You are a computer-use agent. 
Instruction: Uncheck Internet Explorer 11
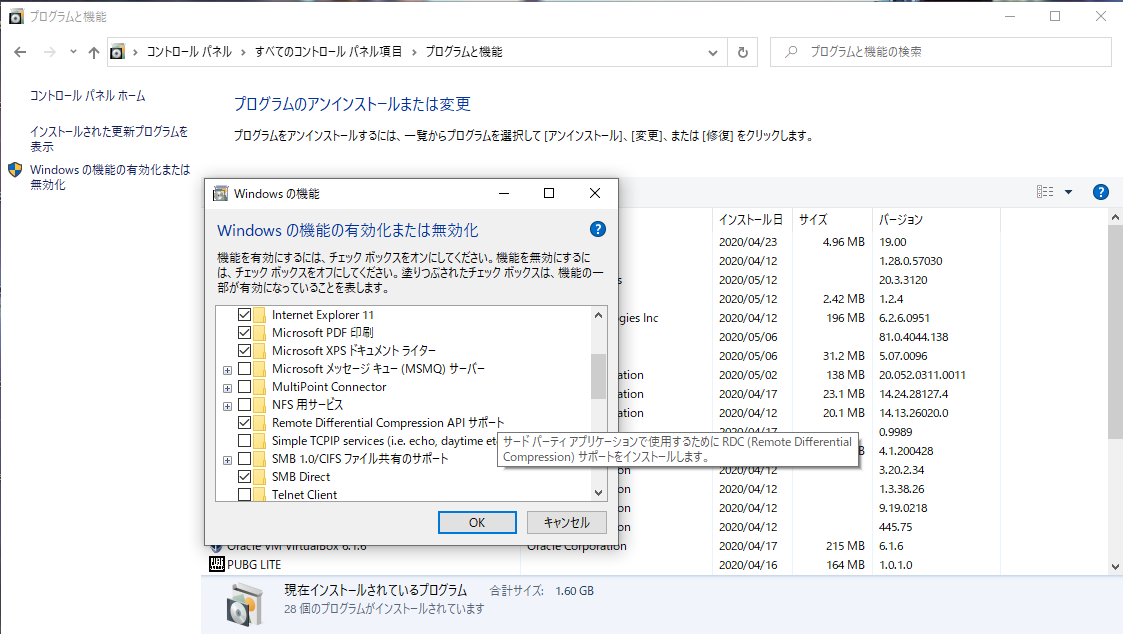(244, 314)
